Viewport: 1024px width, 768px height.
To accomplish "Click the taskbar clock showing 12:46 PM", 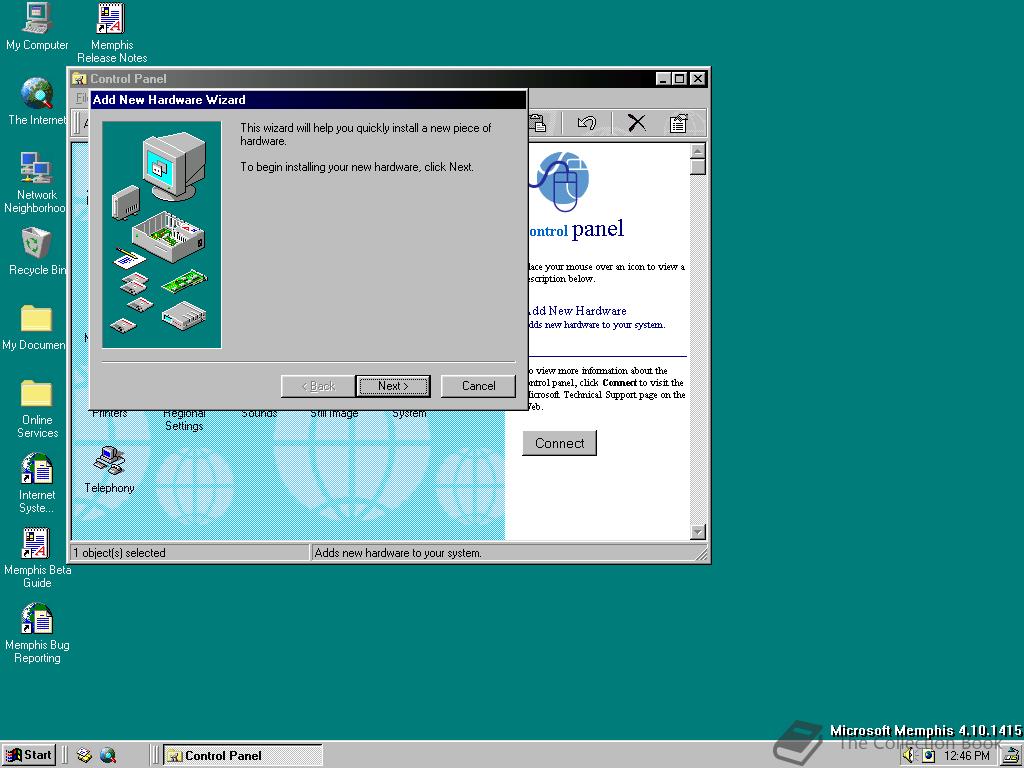I will (x=967, y=756).
